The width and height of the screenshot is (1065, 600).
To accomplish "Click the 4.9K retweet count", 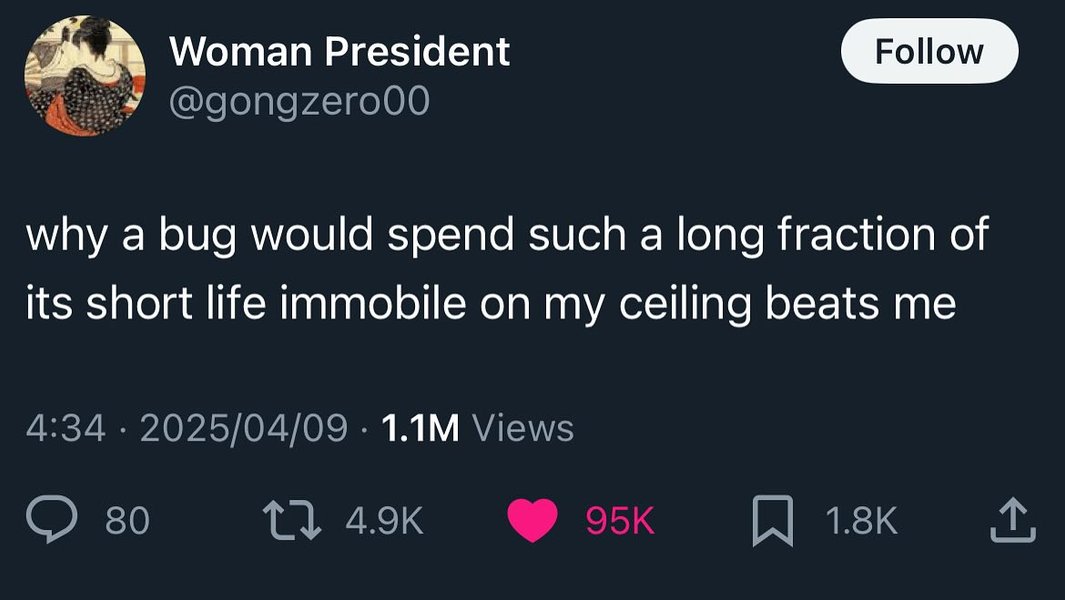I will click(384, 520).
